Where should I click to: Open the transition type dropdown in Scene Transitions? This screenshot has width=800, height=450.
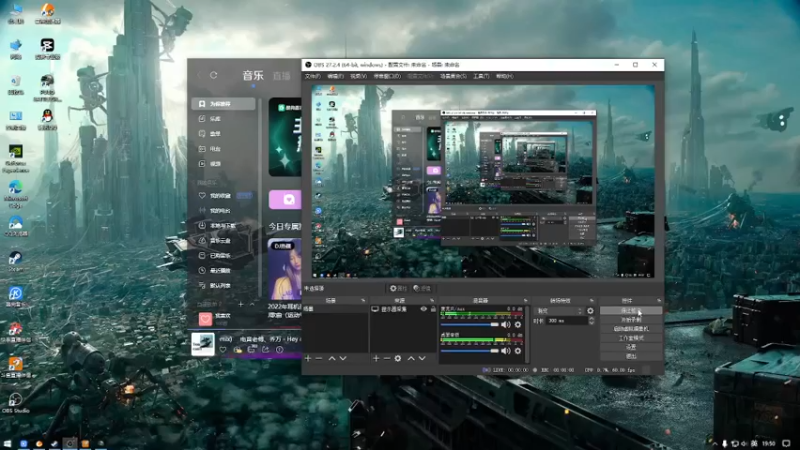559,311
